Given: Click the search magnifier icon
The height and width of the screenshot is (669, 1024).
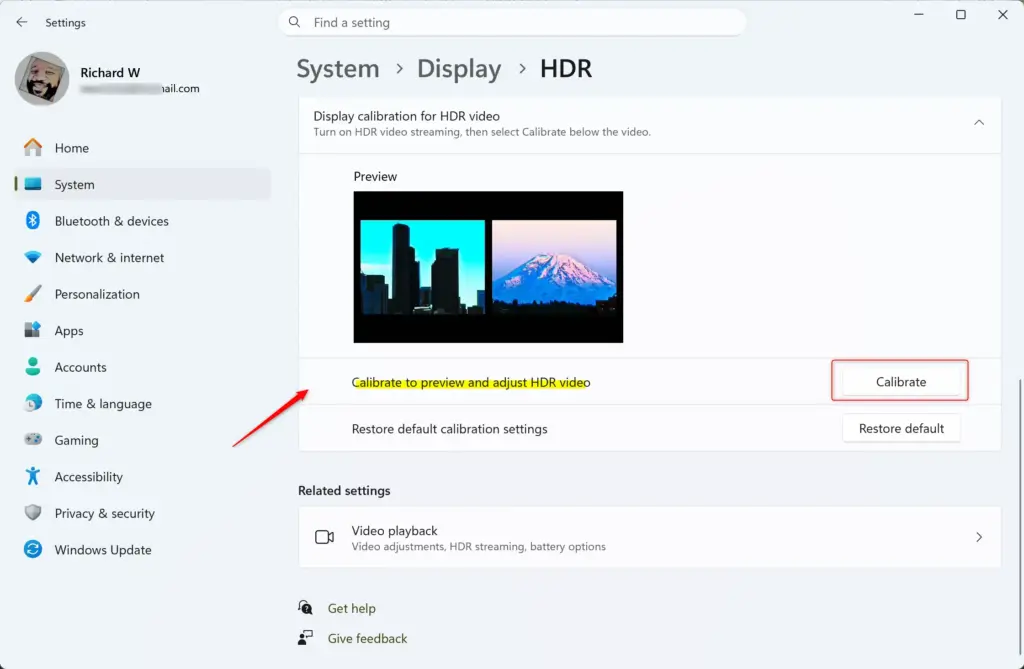Looking at the screenshot, I should tap(295, 22).
